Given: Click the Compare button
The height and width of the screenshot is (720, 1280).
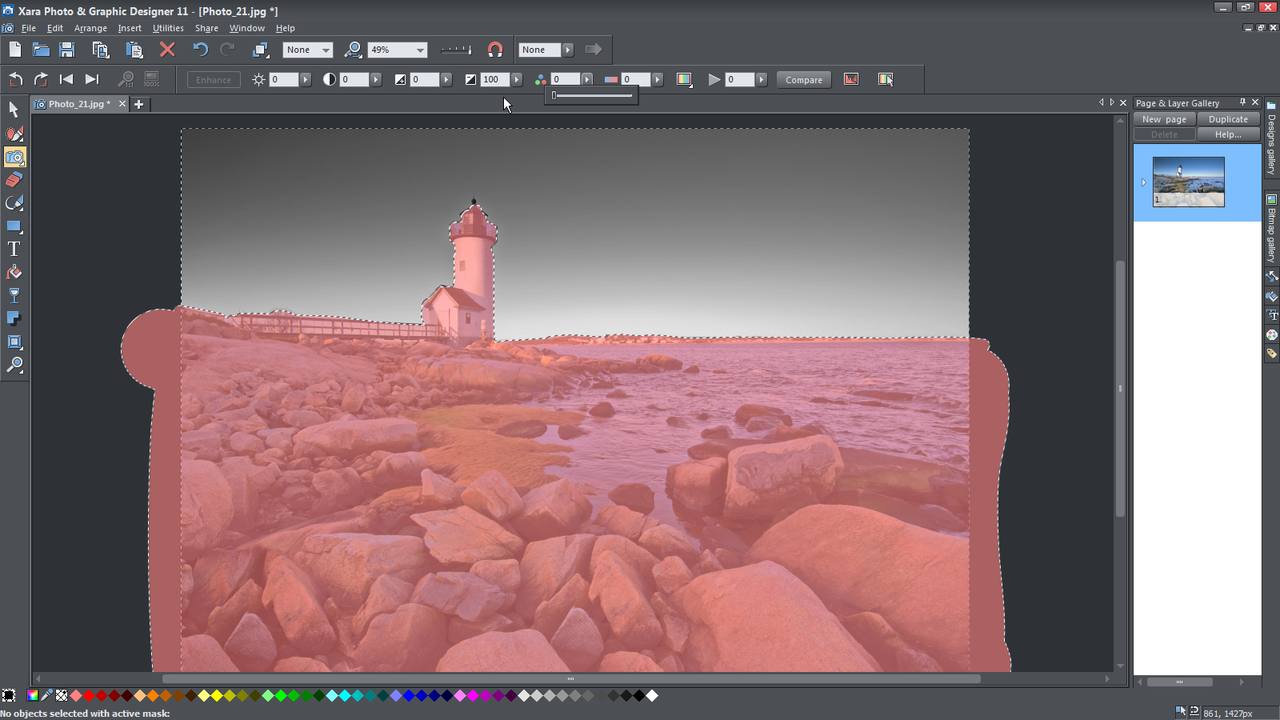Looking at the screenshot, I should [x=803, y=79].
